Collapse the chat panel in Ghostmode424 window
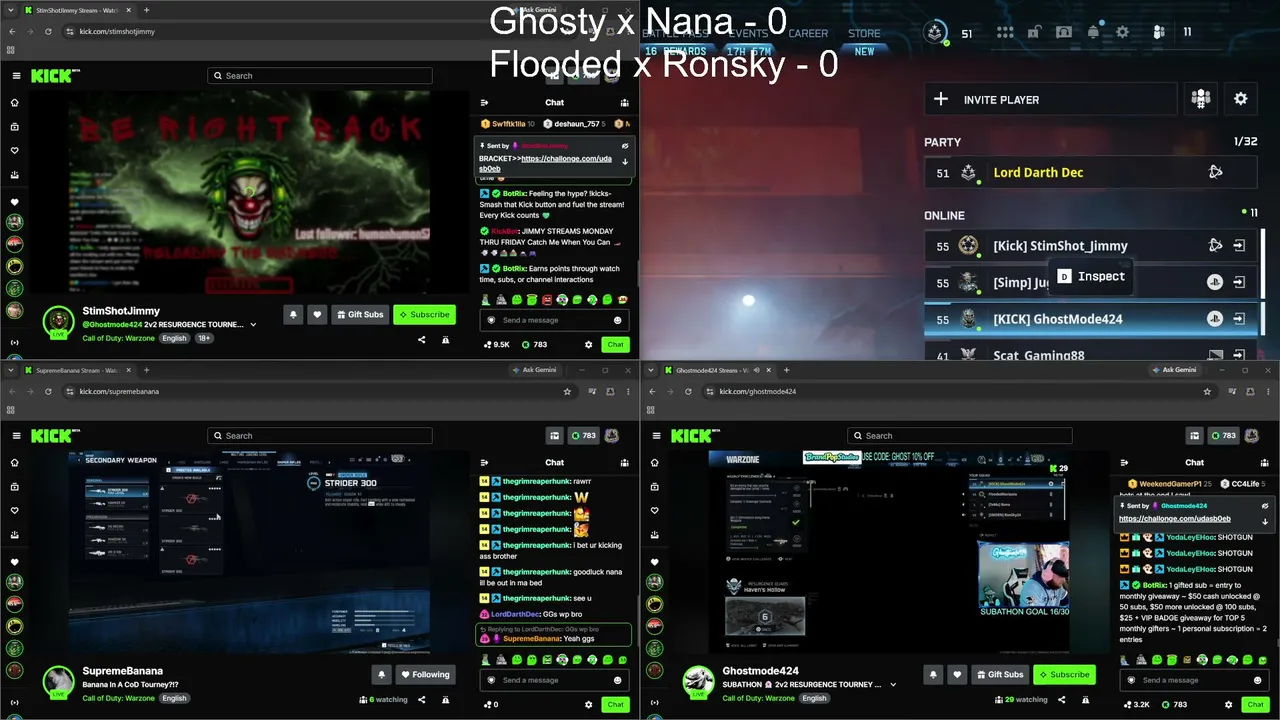 tap(1124, 462)
